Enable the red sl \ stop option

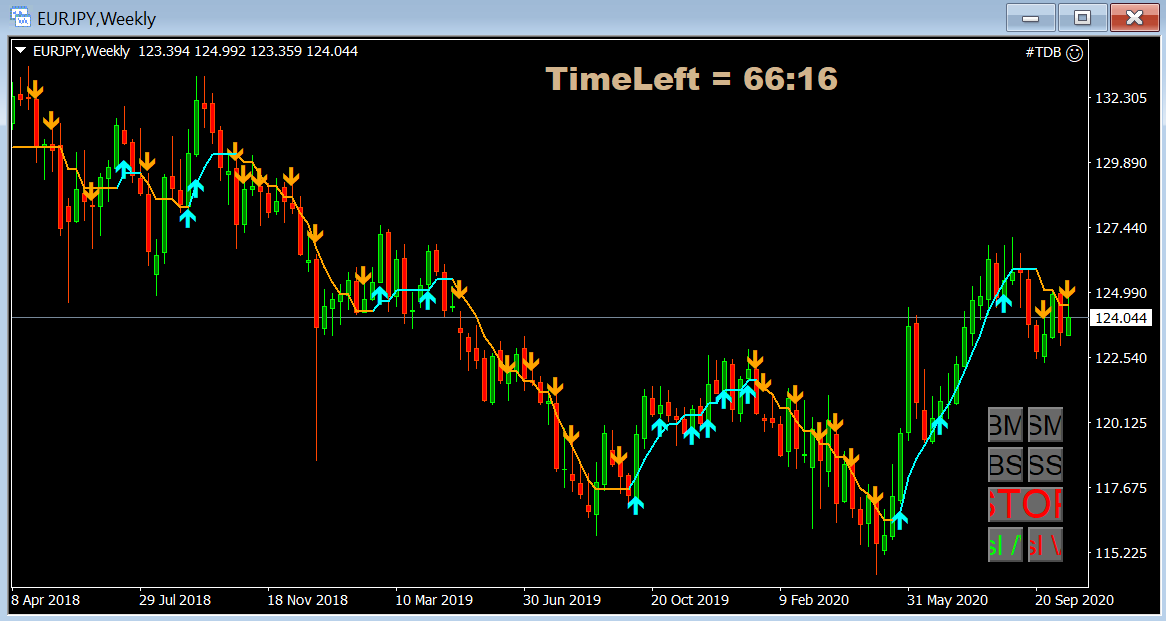pos(1045,546)
